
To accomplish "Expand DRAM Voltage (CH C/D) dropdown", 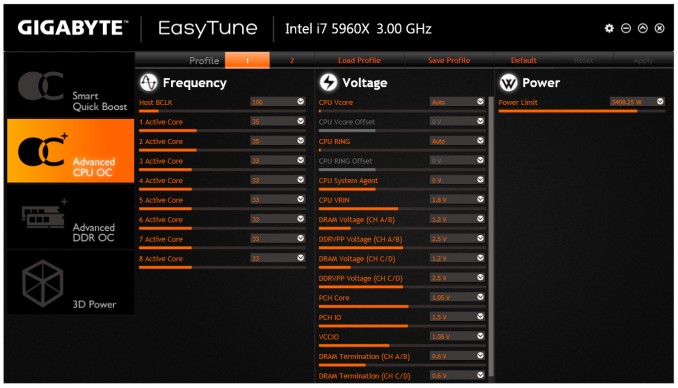I will click(x=480, y=258).
